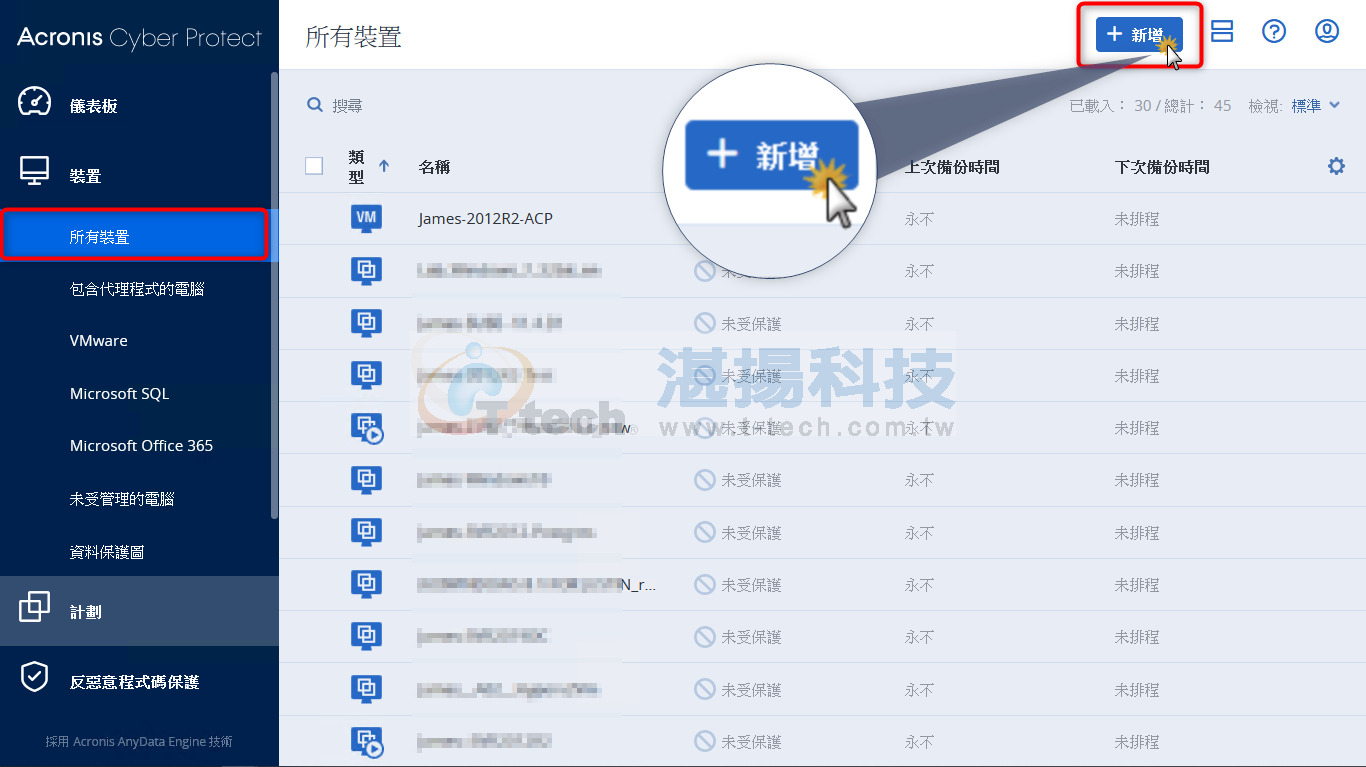The width and height of the screenshot is (1366, 767).
Task: Open table column settings gear icon
Action: tap(1336, 166)
